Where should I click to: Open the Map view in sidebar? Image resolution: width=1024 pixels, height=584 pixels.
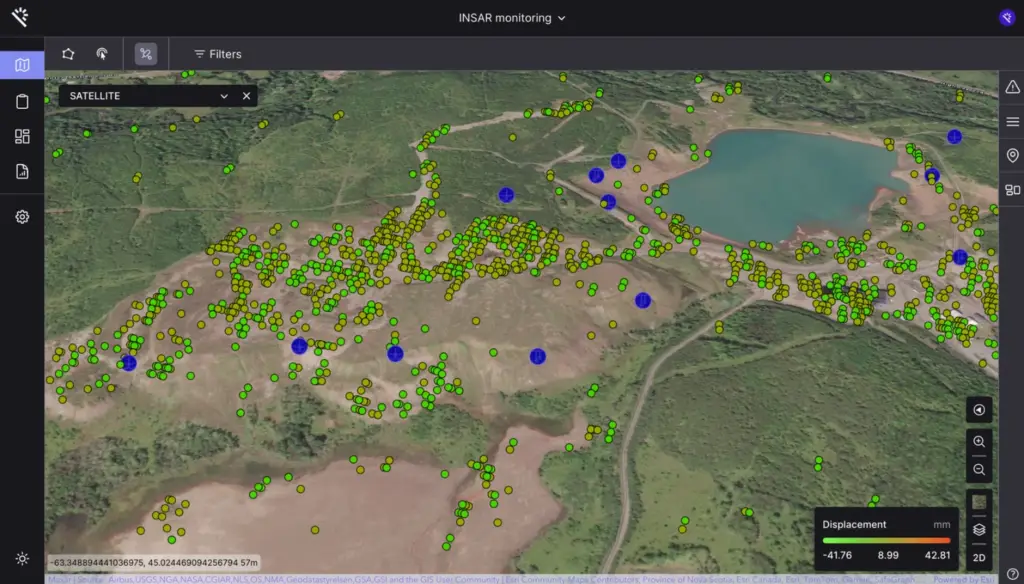pos(22,66)
